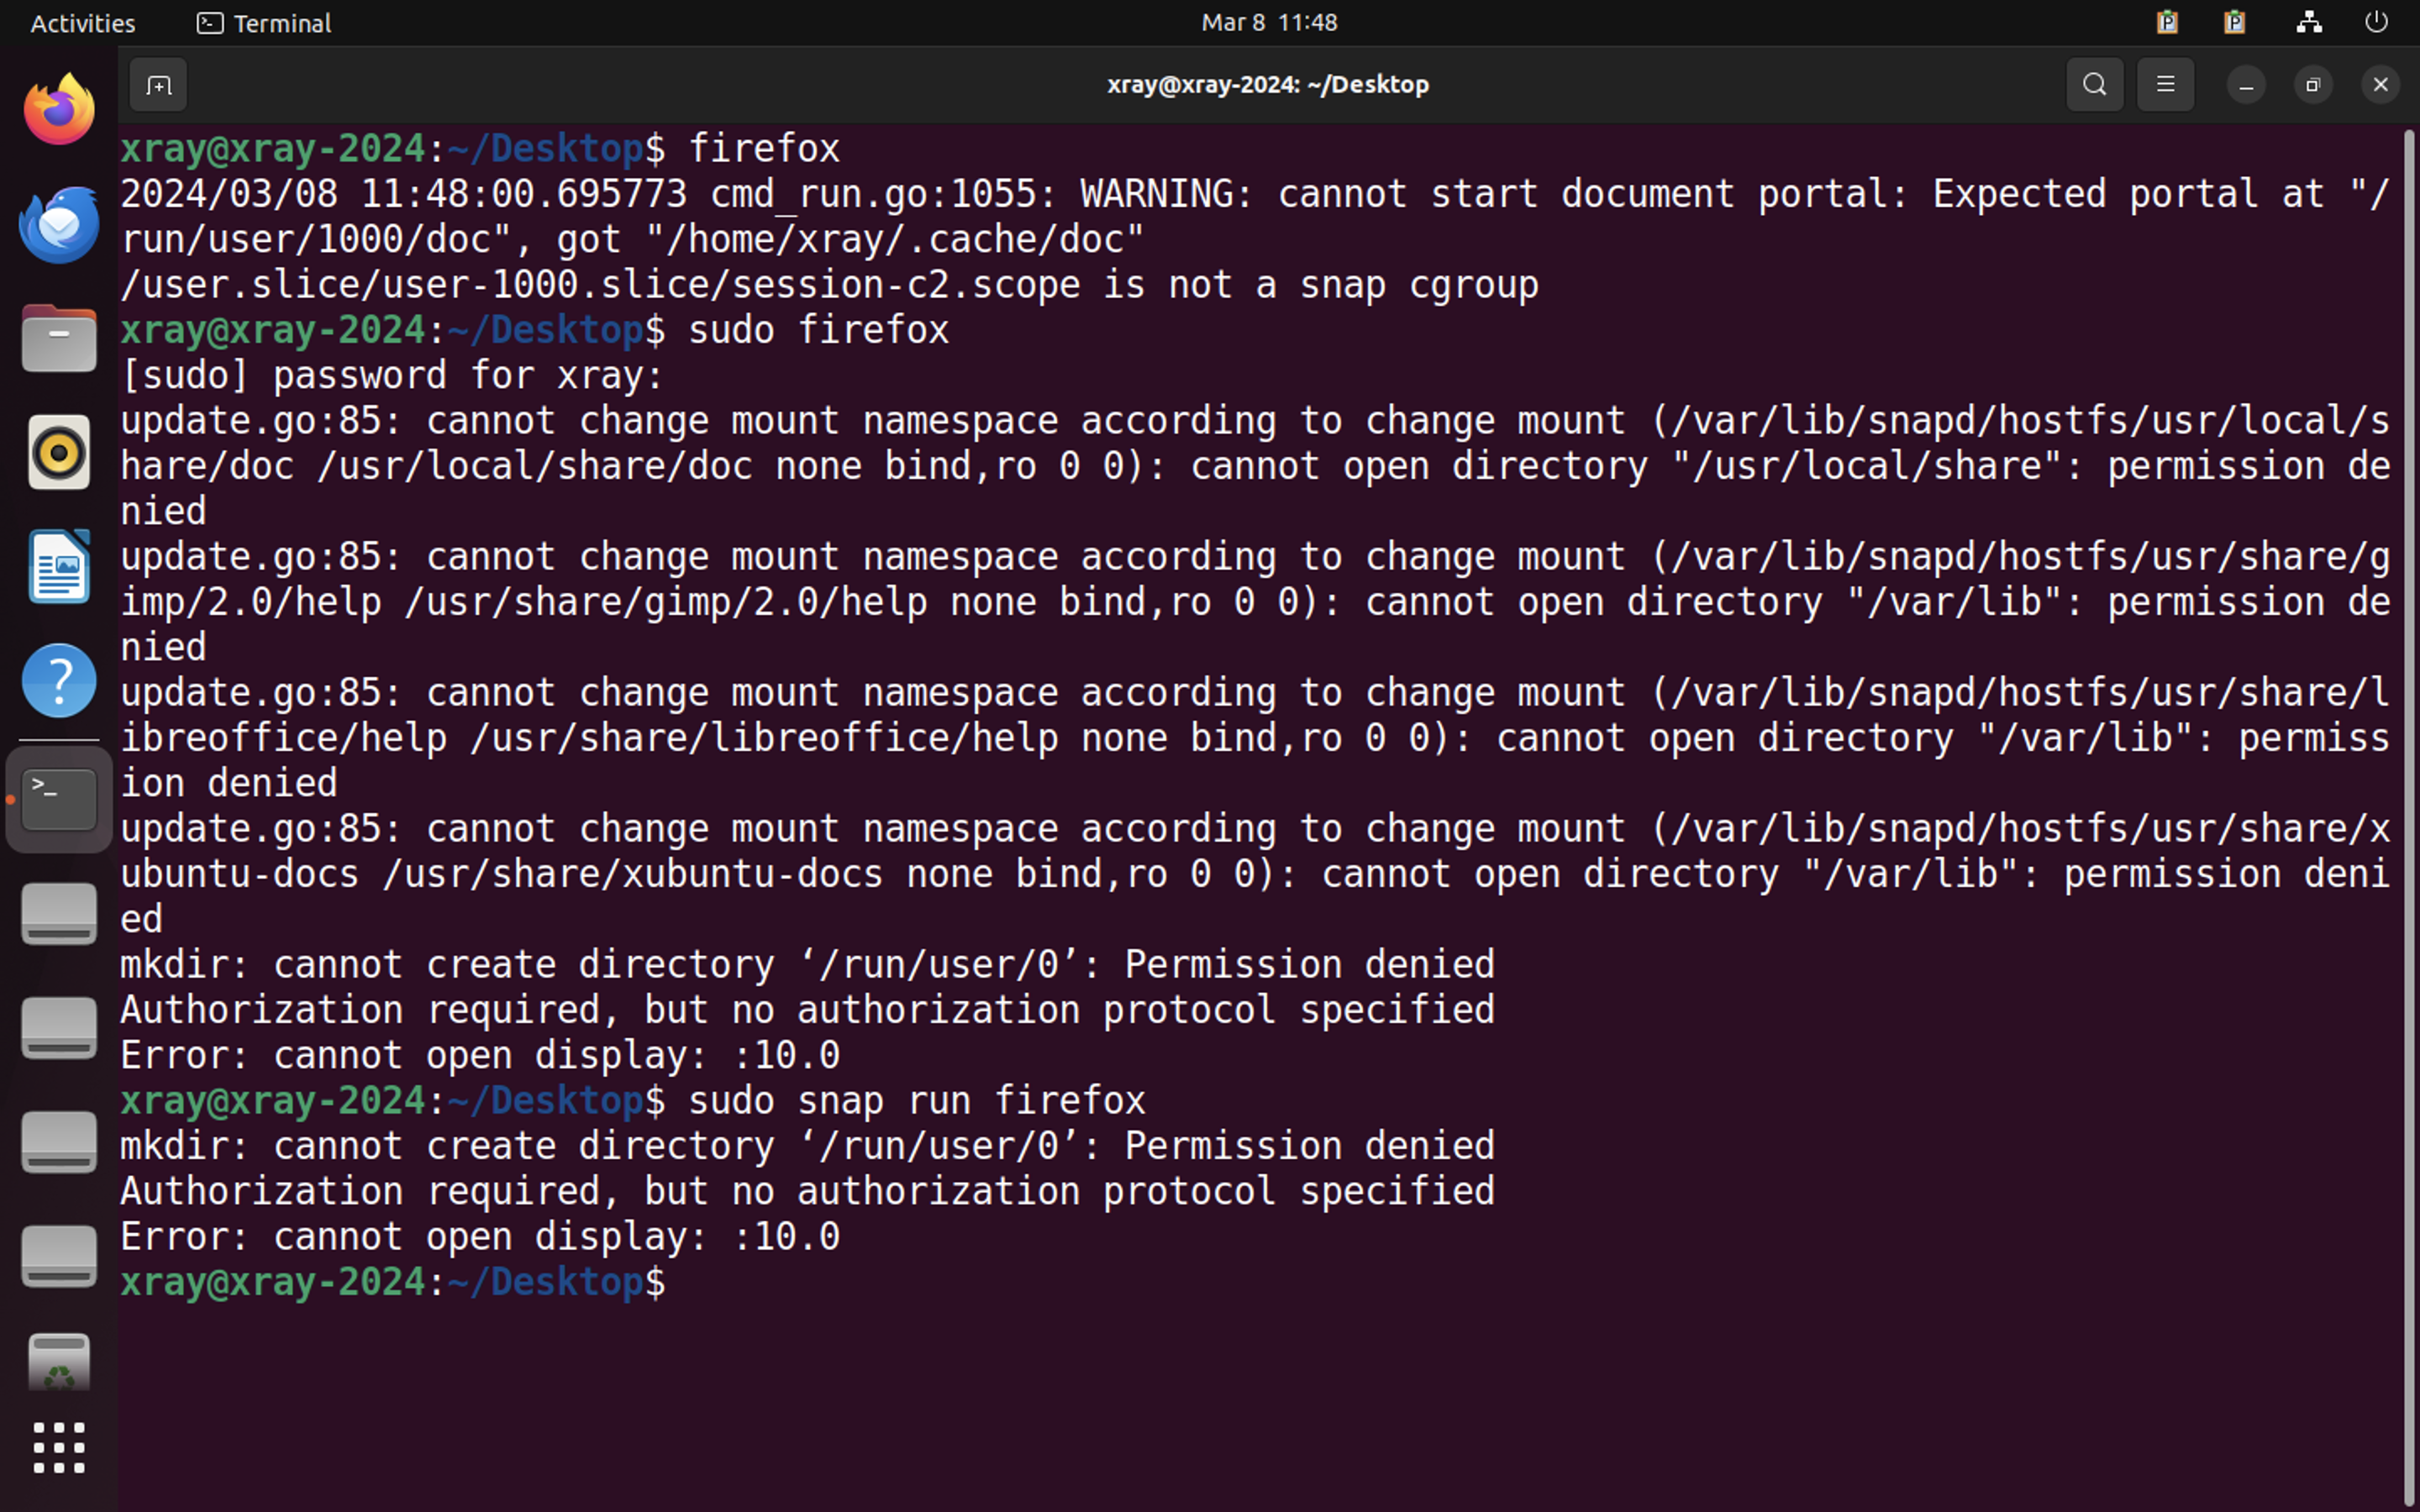Open LibreOffice Writer from the dock
The image size is (2420, 1512).
[x=59, y=566]
